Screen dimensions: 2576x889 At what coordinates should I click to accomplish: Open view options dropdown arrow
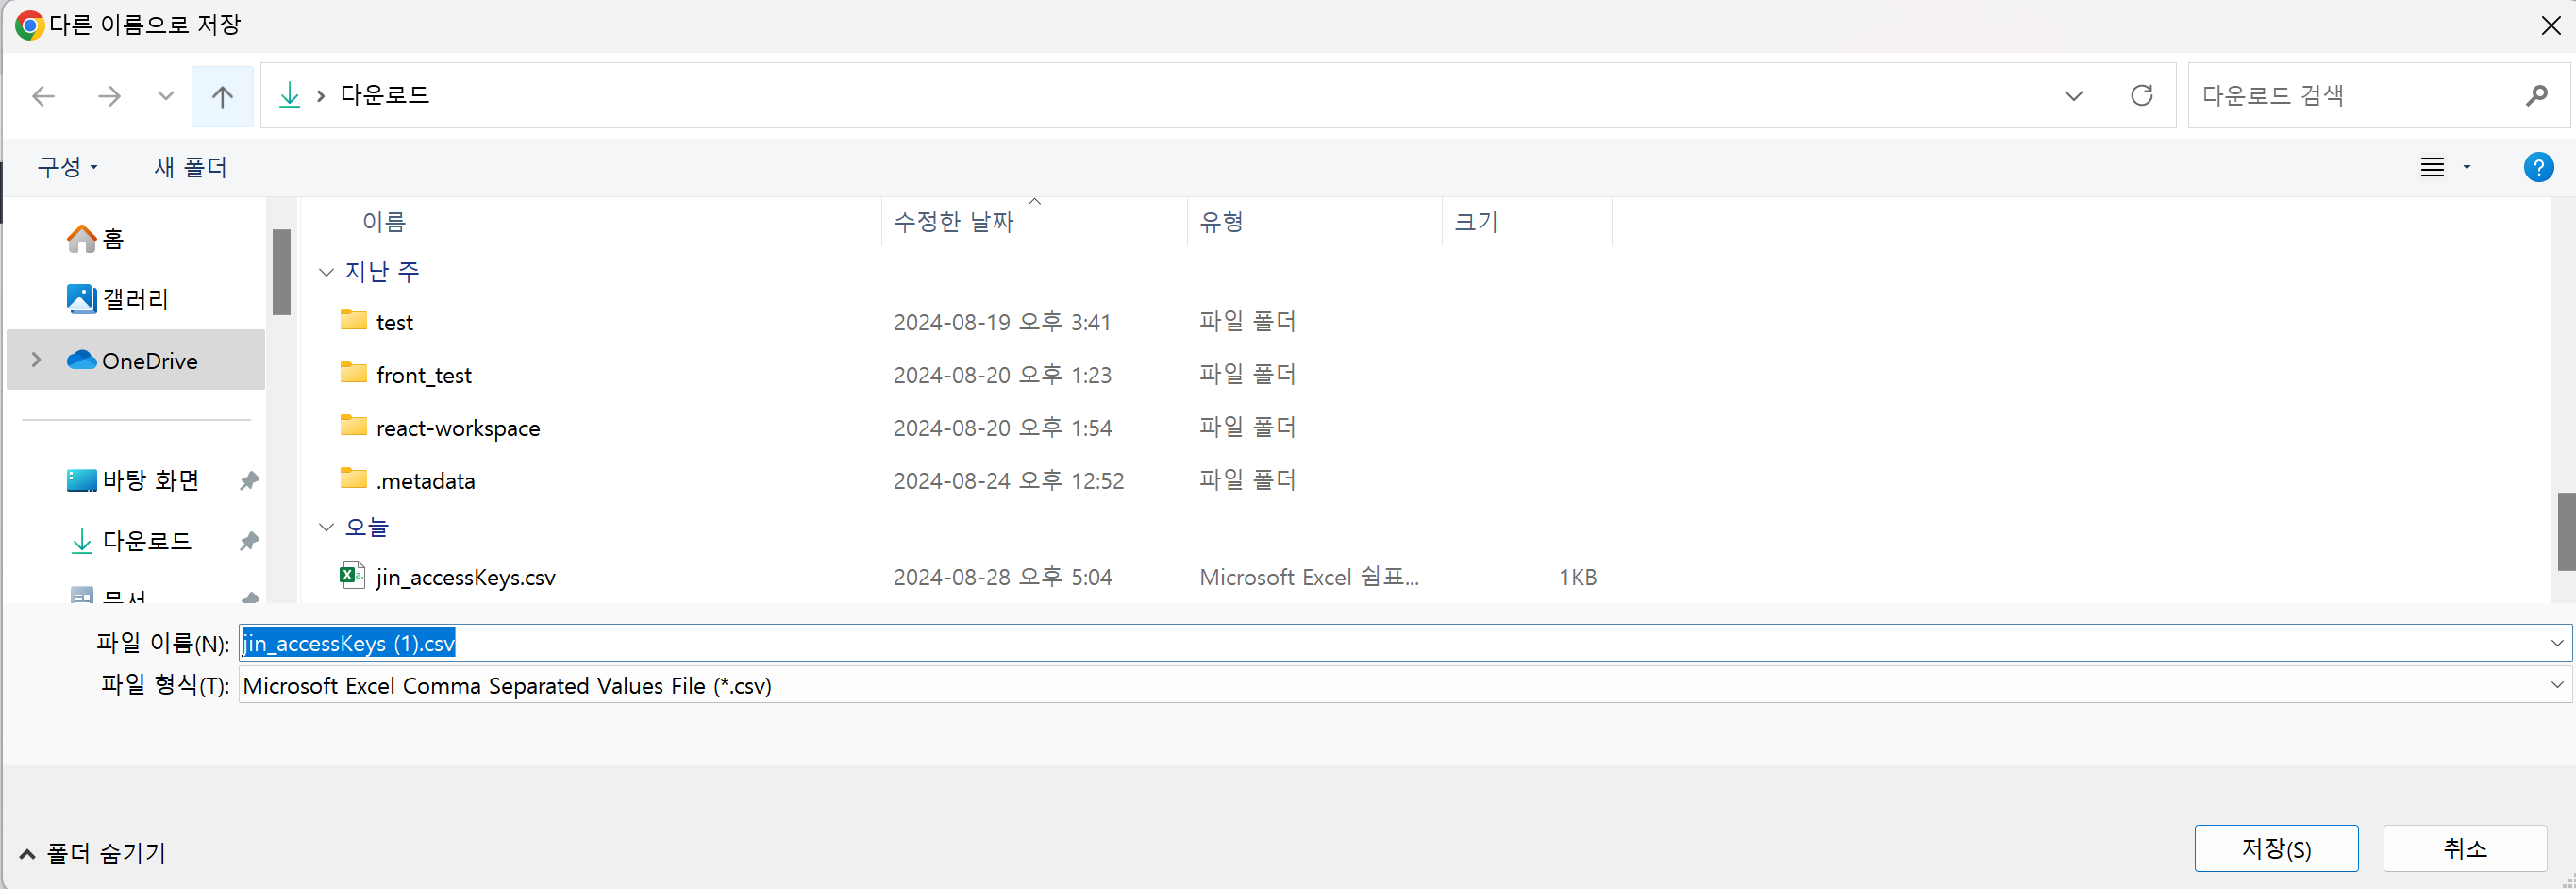tap(2467, 167)
